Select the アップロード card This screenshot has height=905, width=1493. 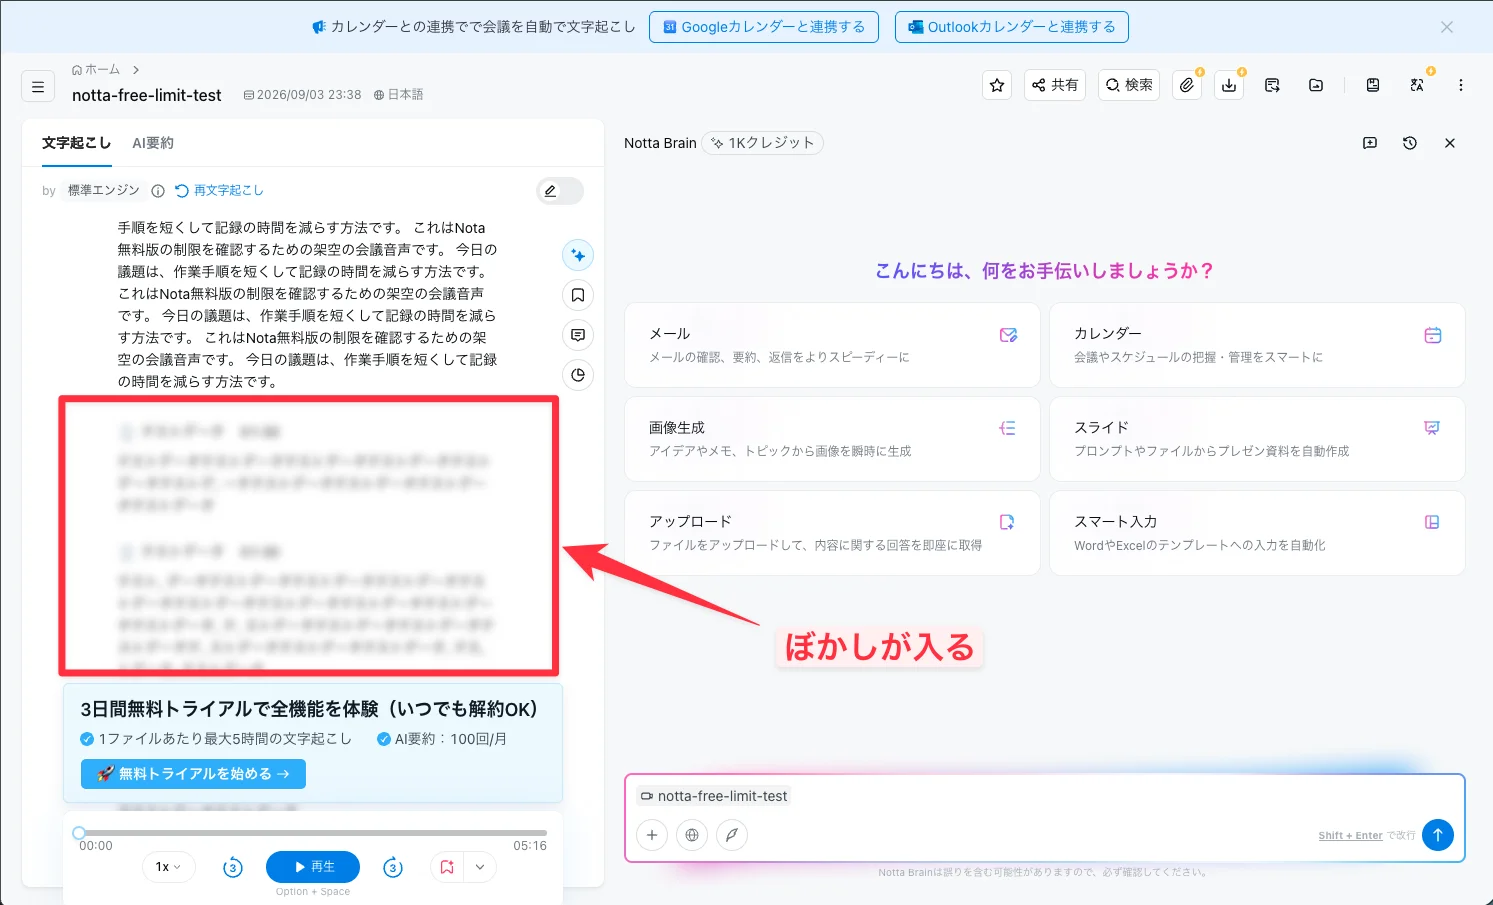832,533
